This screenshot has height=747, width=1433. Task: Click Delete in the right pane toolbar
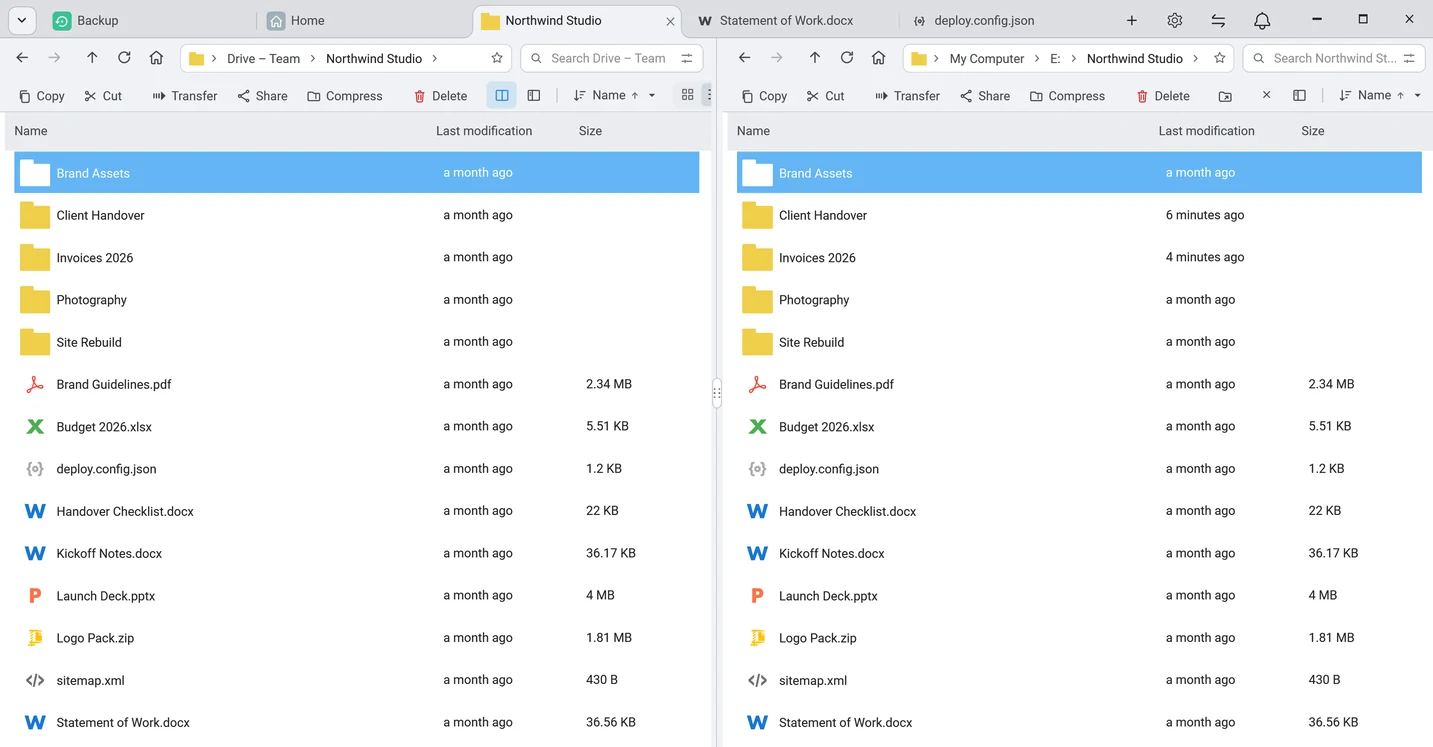tap(1162, 96)
